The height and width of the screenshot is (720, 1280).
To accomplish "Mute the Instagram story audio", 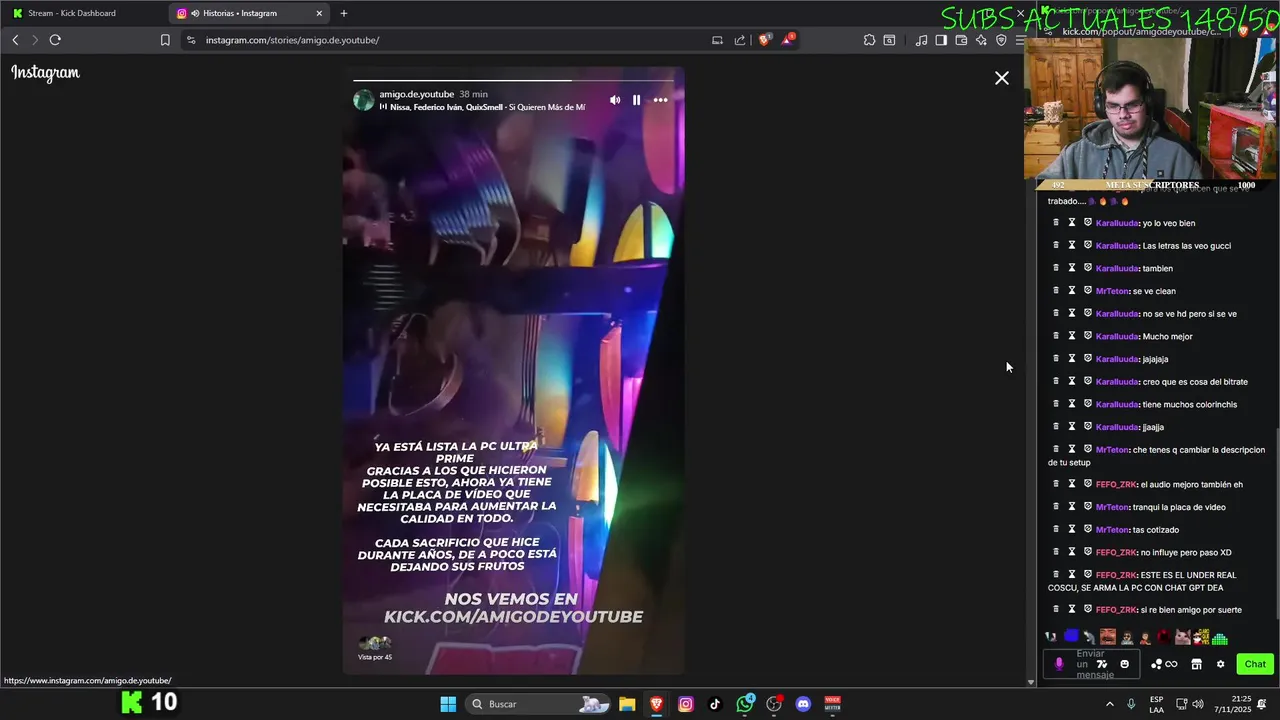I will 615,100.
